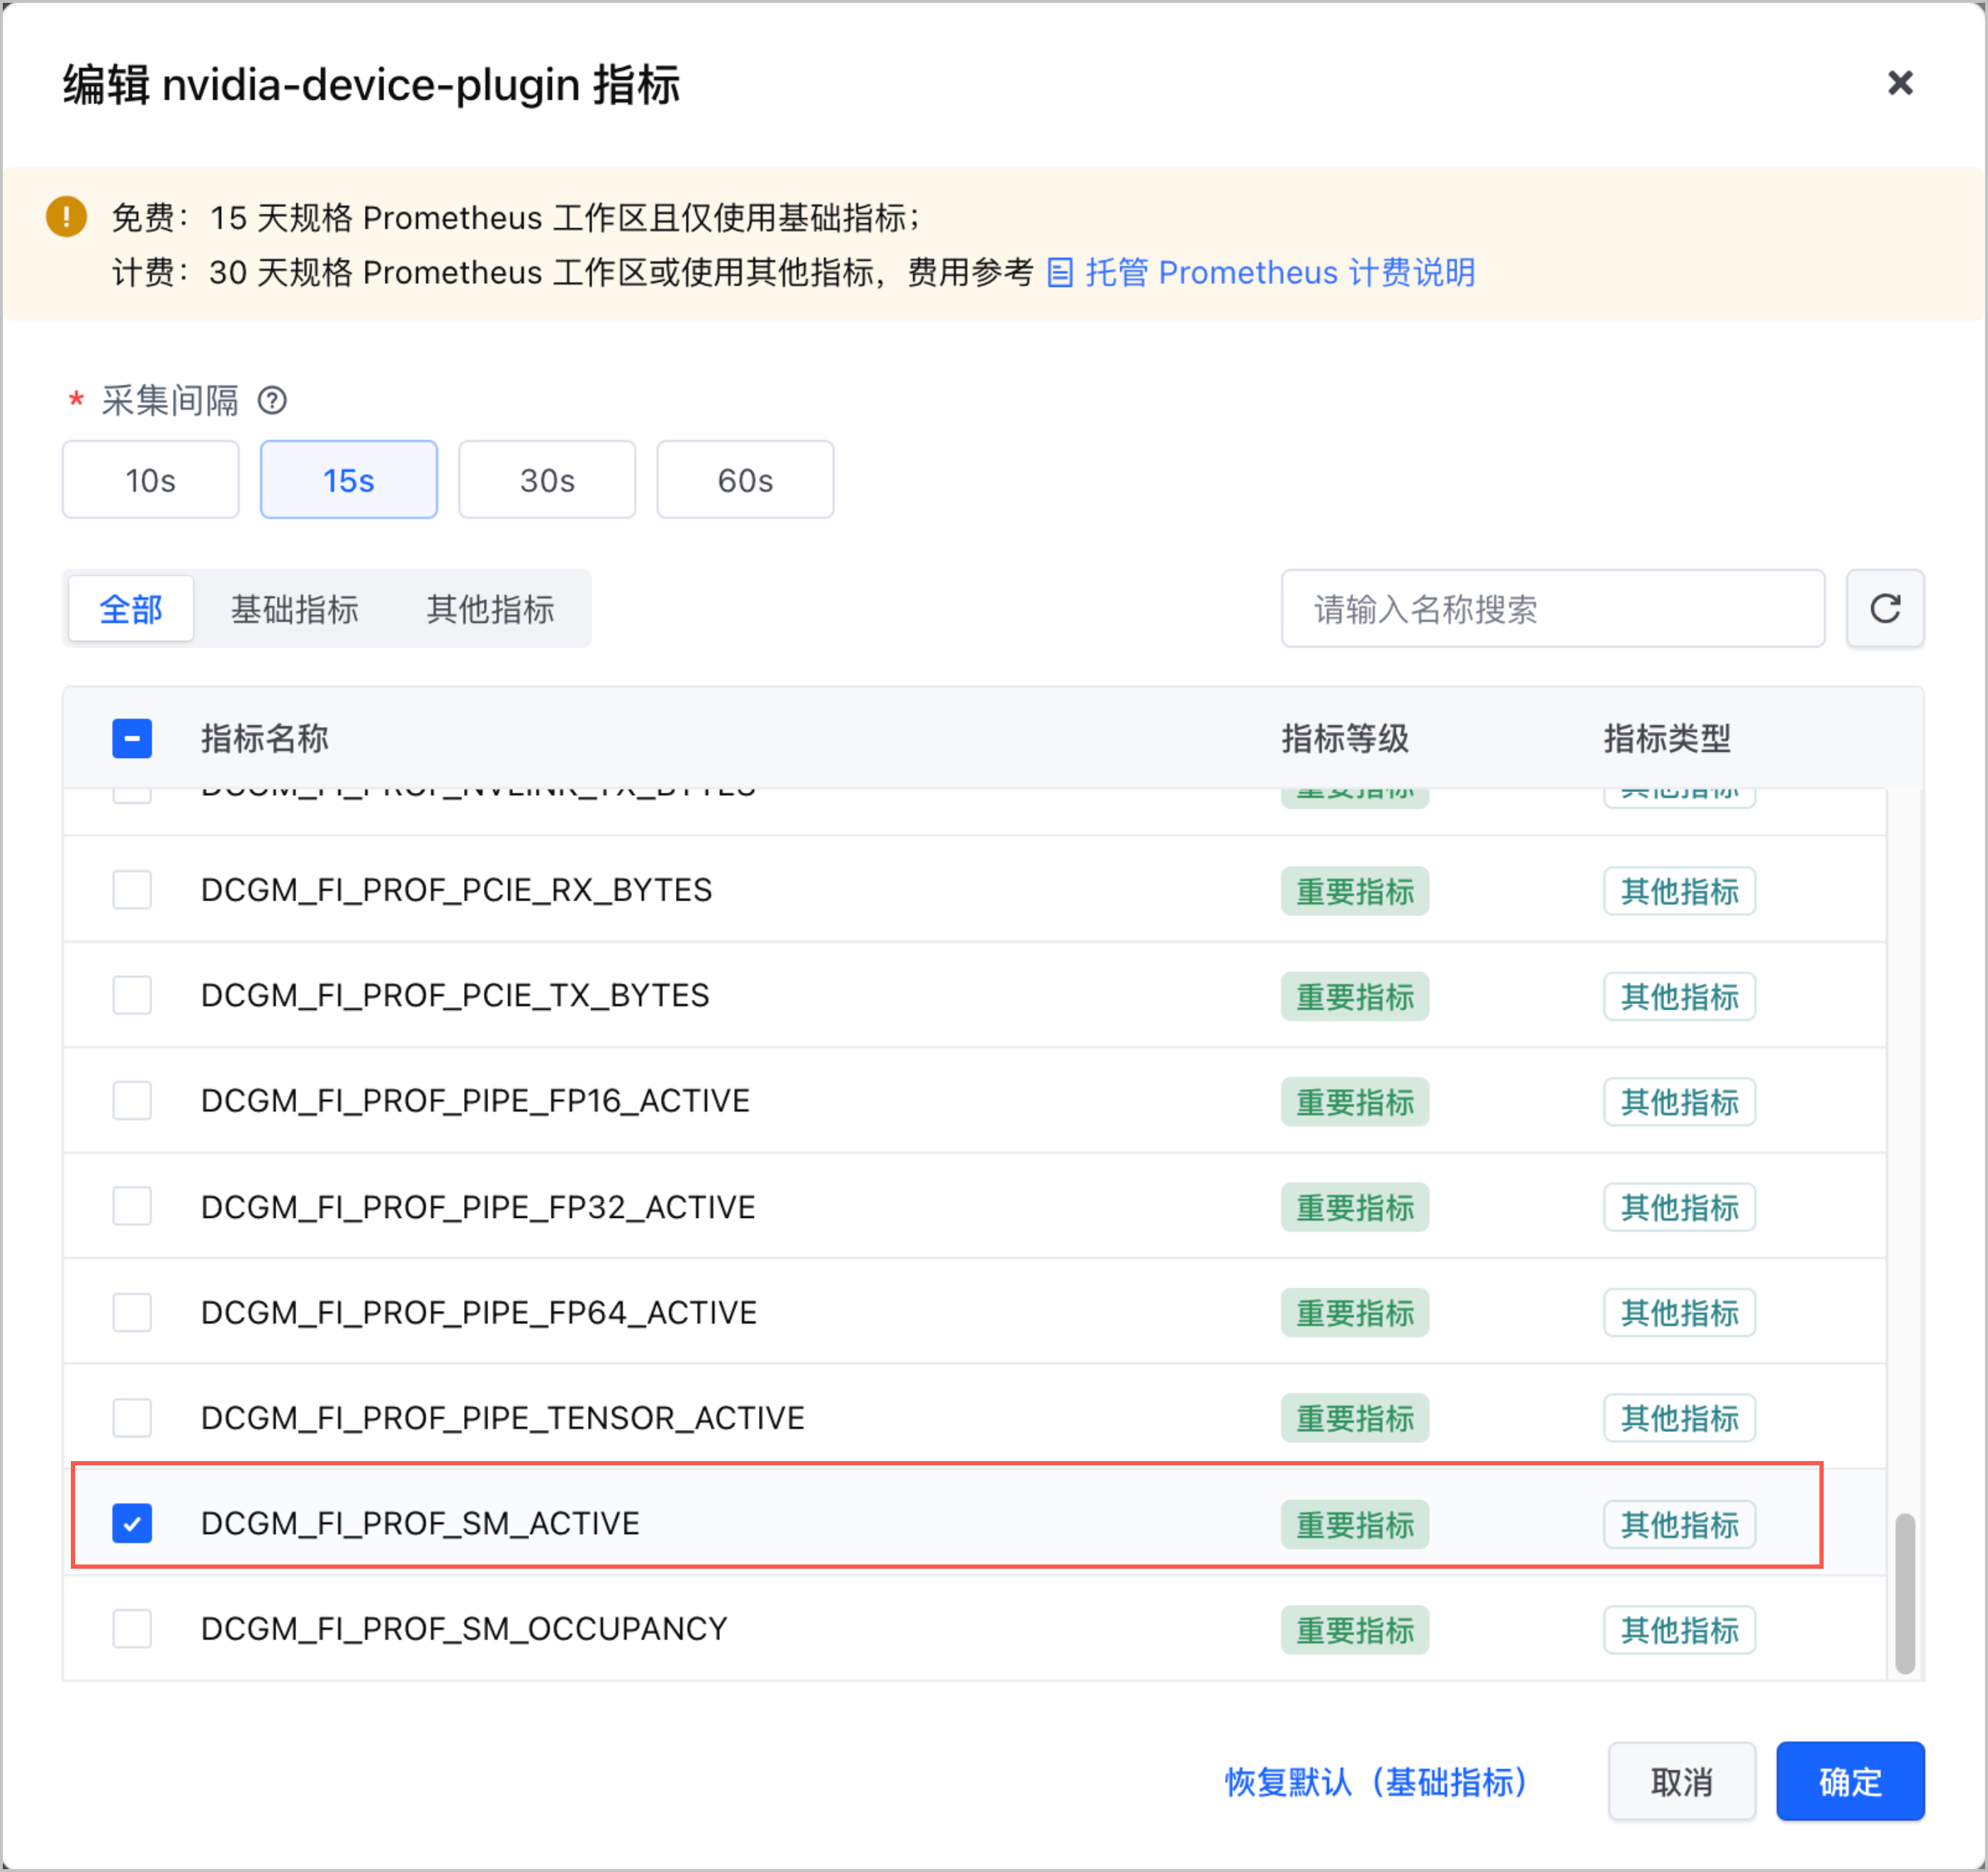
Task: Click the DCGM_FI_PROF_PCIE_RX_BYTES metric name
Action: click(x=457, y=890)
